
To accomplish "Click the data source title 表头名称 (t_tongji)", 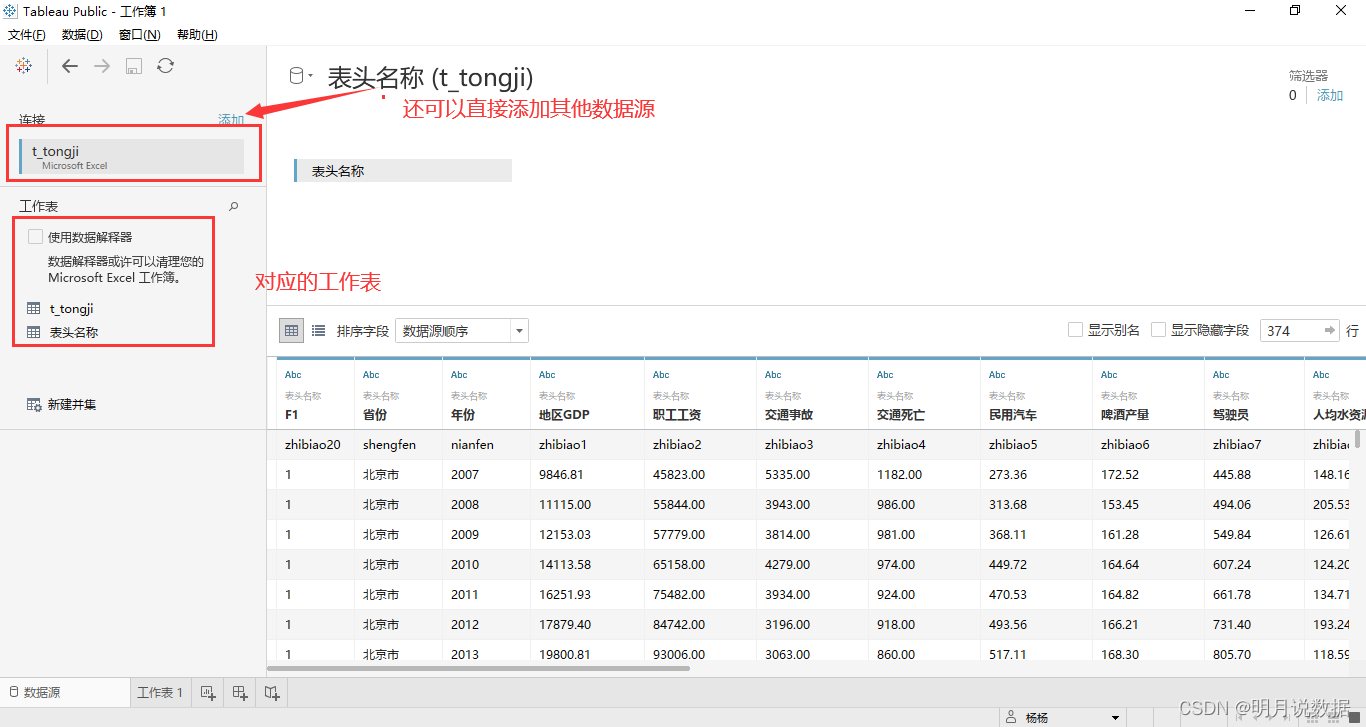I will tap(430, 78).
